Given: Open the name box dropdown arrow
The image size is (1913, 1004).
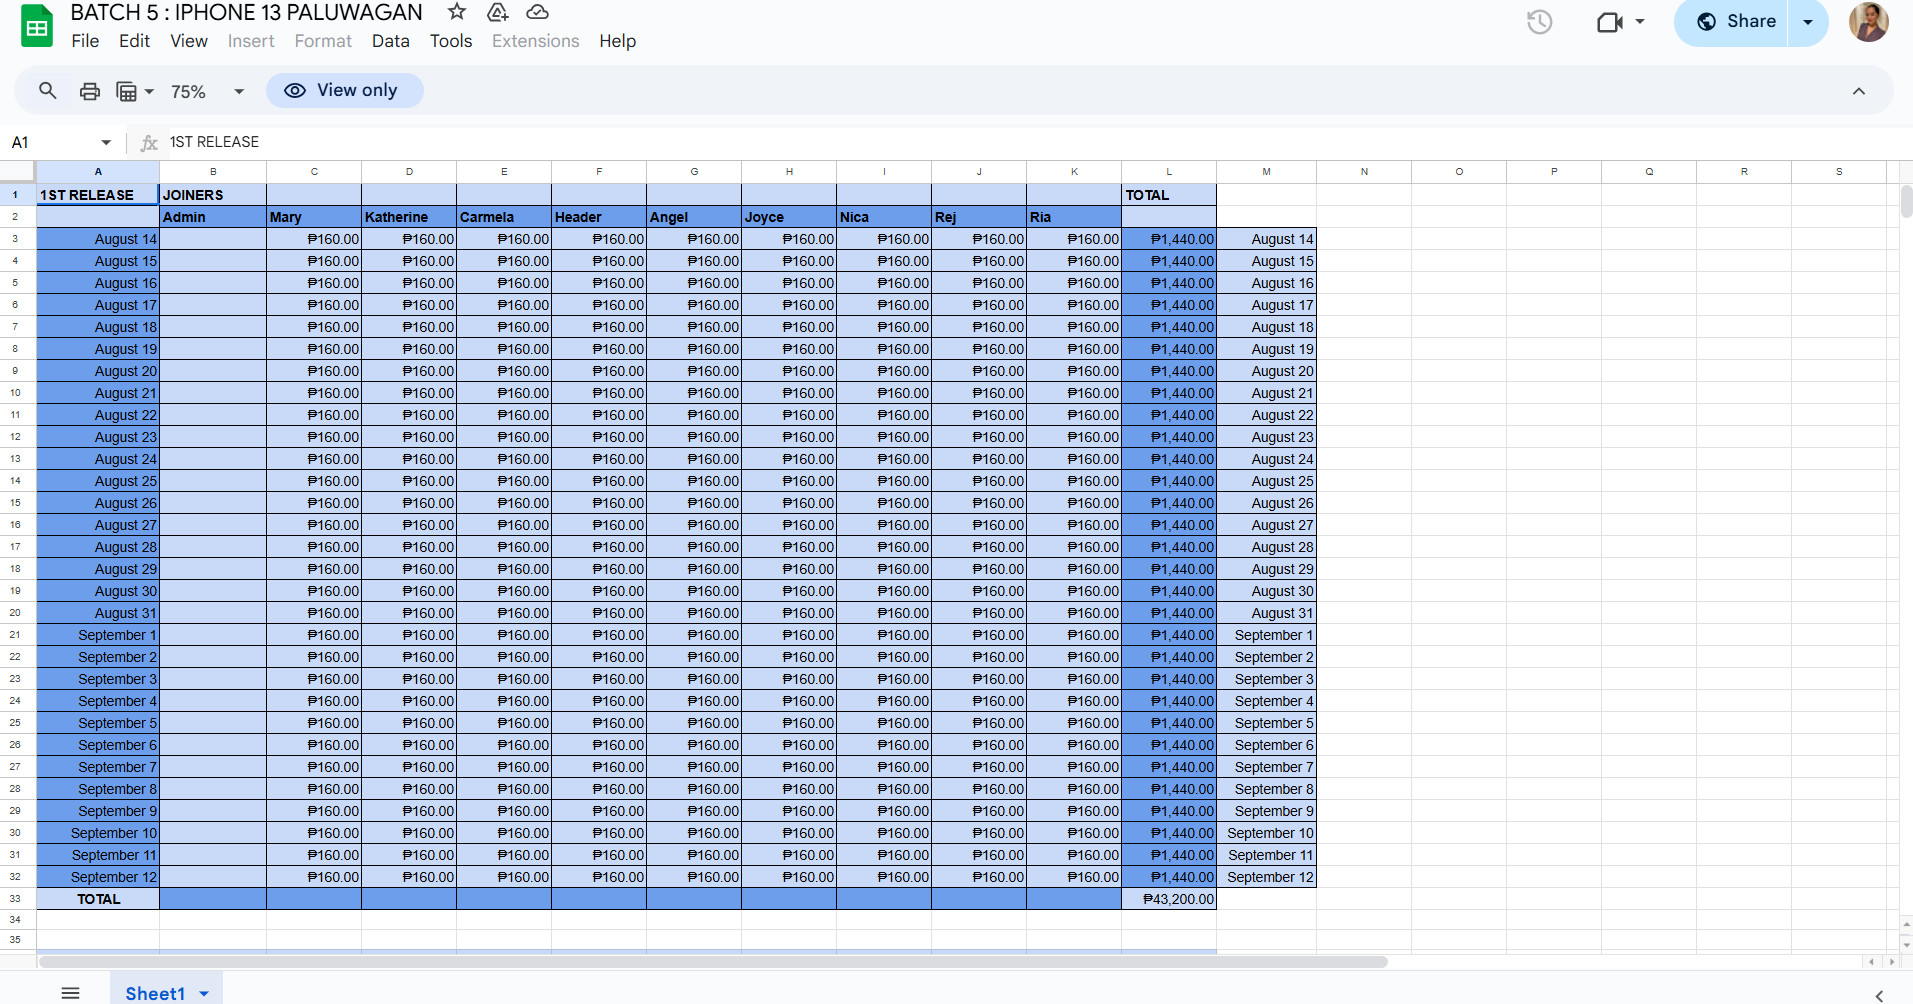Looking at the screenshot, I should (x=106, y=142).
